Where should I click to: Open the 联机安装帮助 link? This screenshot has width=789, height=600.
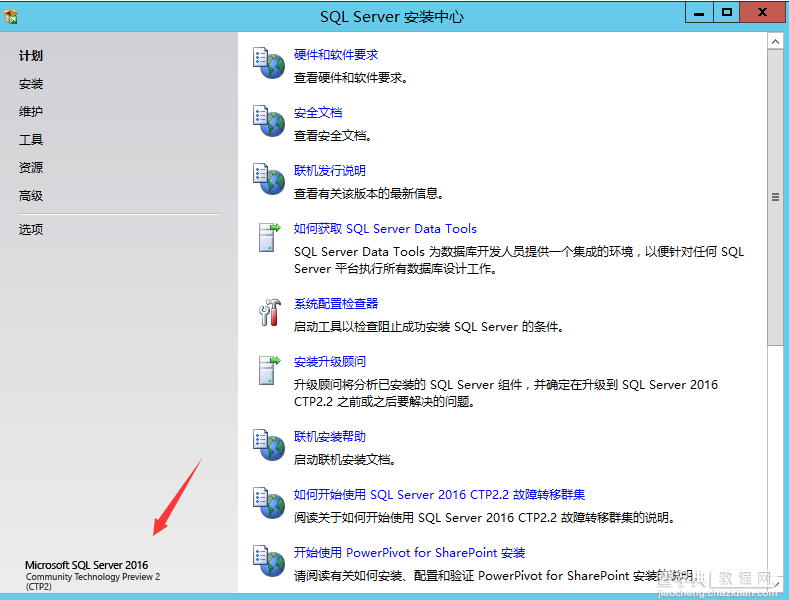tap(330, 436)
